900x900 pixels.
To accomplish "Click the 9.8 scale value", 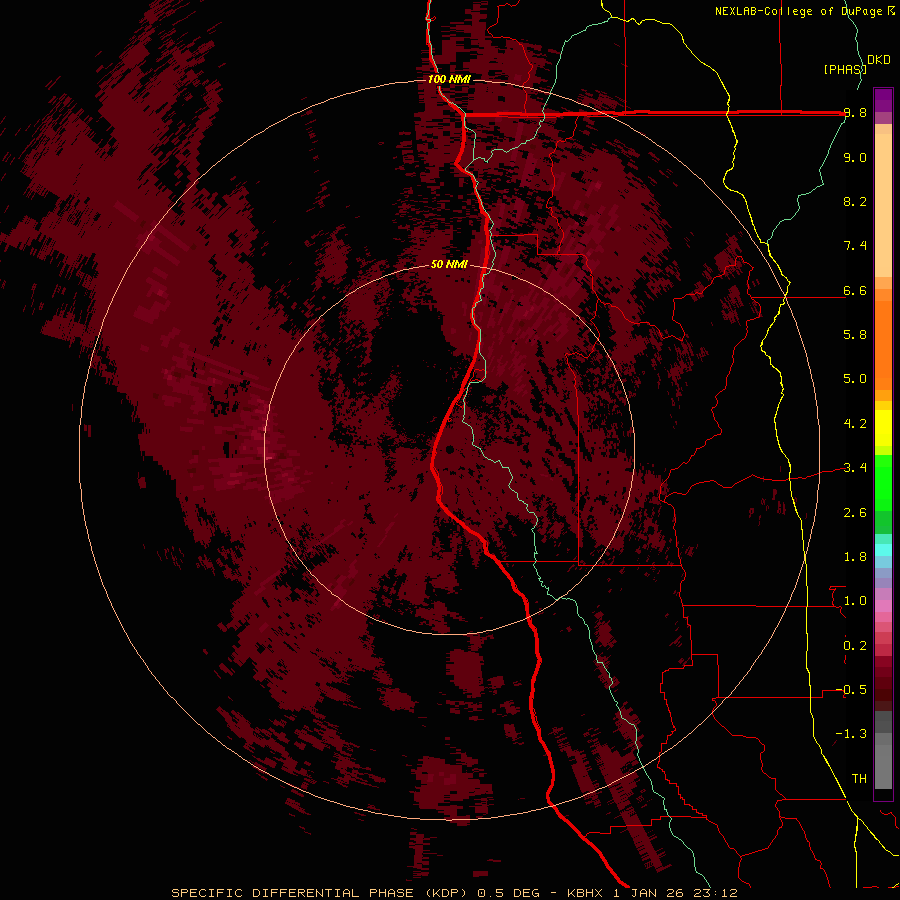I will [x=855, y=113].
